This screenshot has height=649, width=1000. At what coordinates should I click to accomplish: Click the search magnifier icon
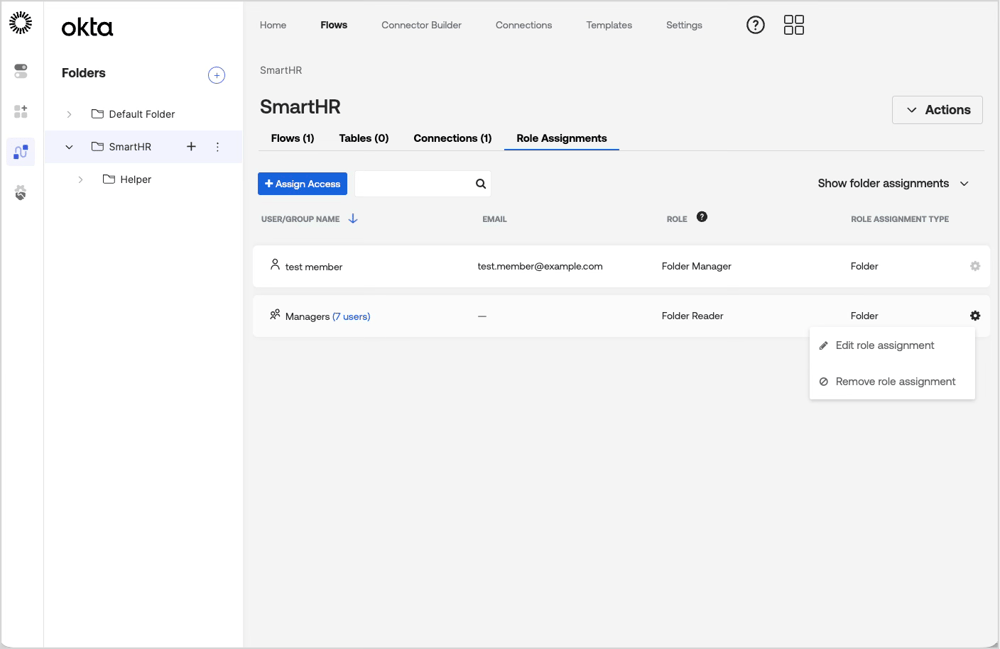[480, 184]
